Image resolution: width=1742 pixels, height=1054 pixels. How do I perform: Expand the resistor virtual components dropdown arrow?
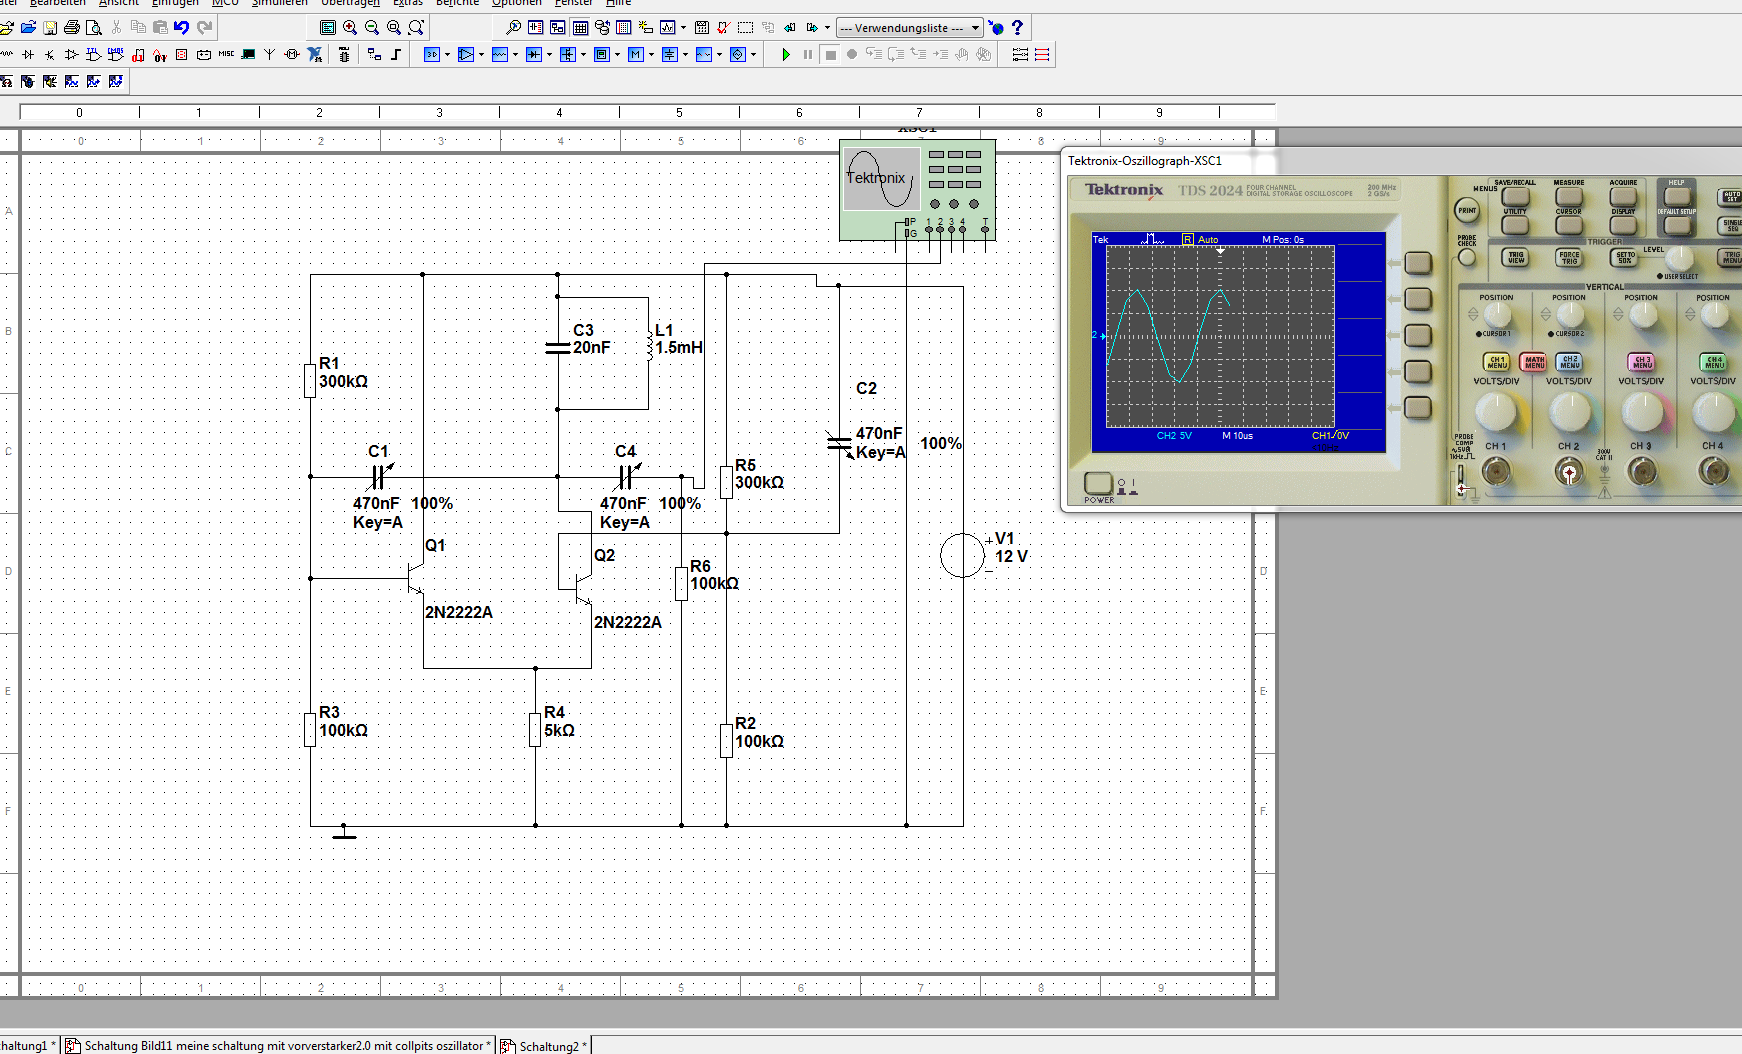[515, 54]
